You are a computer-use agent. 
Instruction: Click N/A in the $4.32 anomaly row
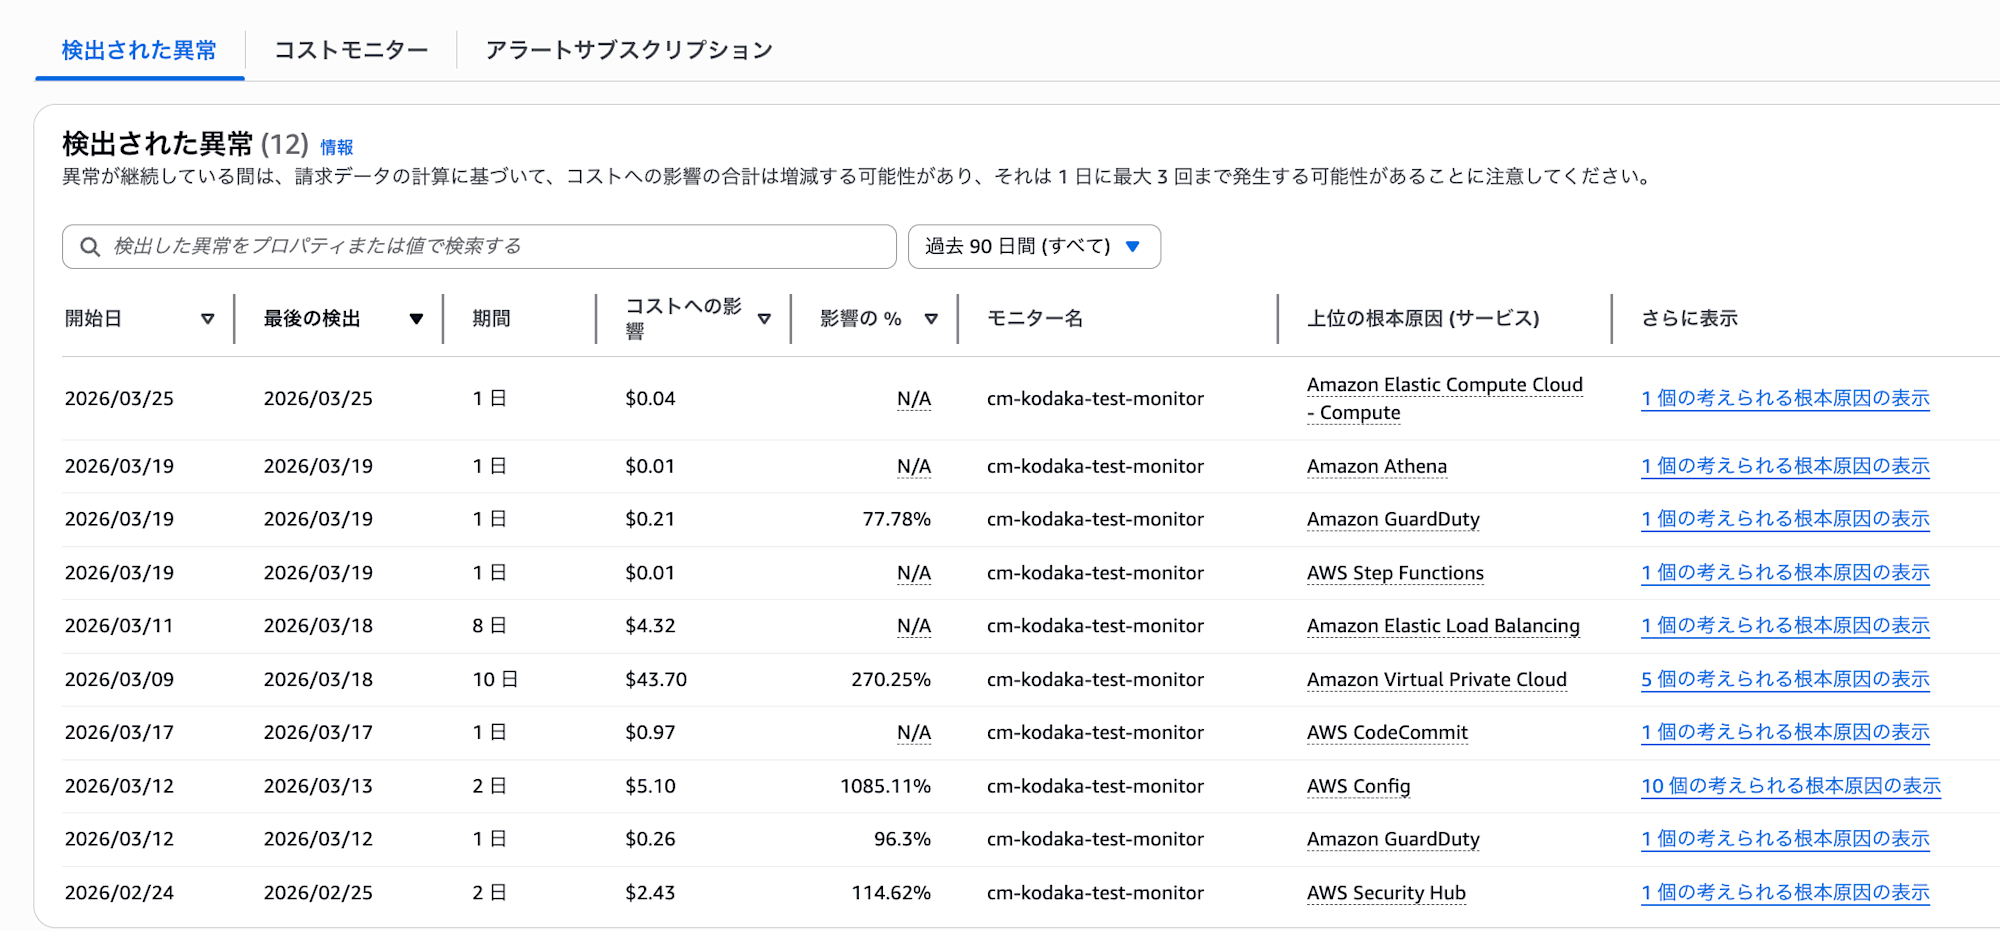914,625
